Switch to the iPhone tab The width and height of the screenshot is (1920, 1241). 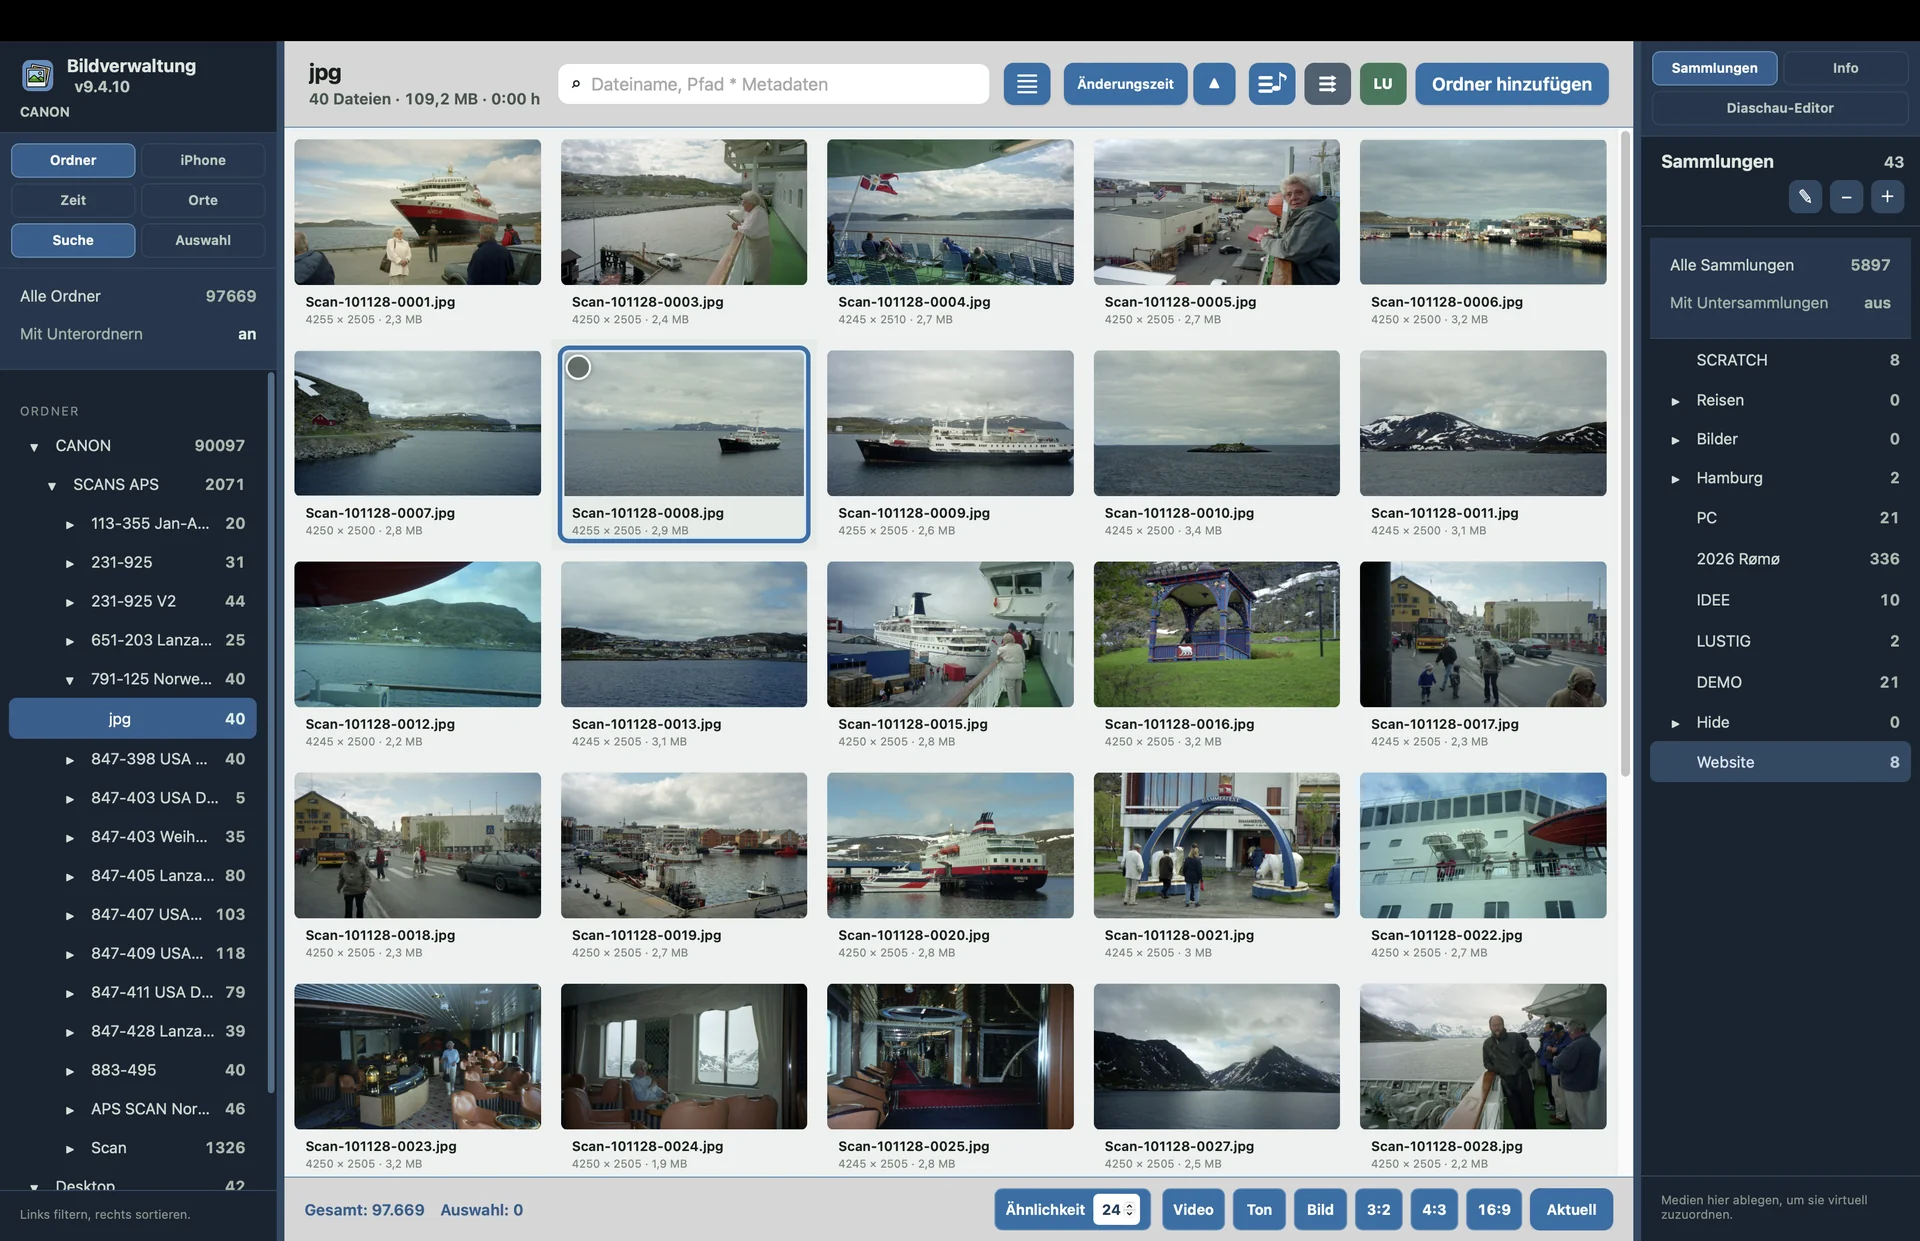(x=203, y=160)
